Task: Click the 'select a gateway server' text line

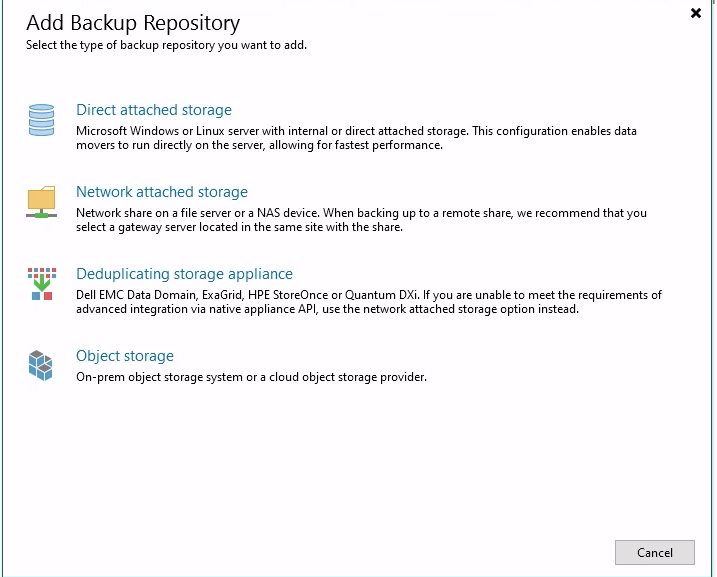Action: 239,227
